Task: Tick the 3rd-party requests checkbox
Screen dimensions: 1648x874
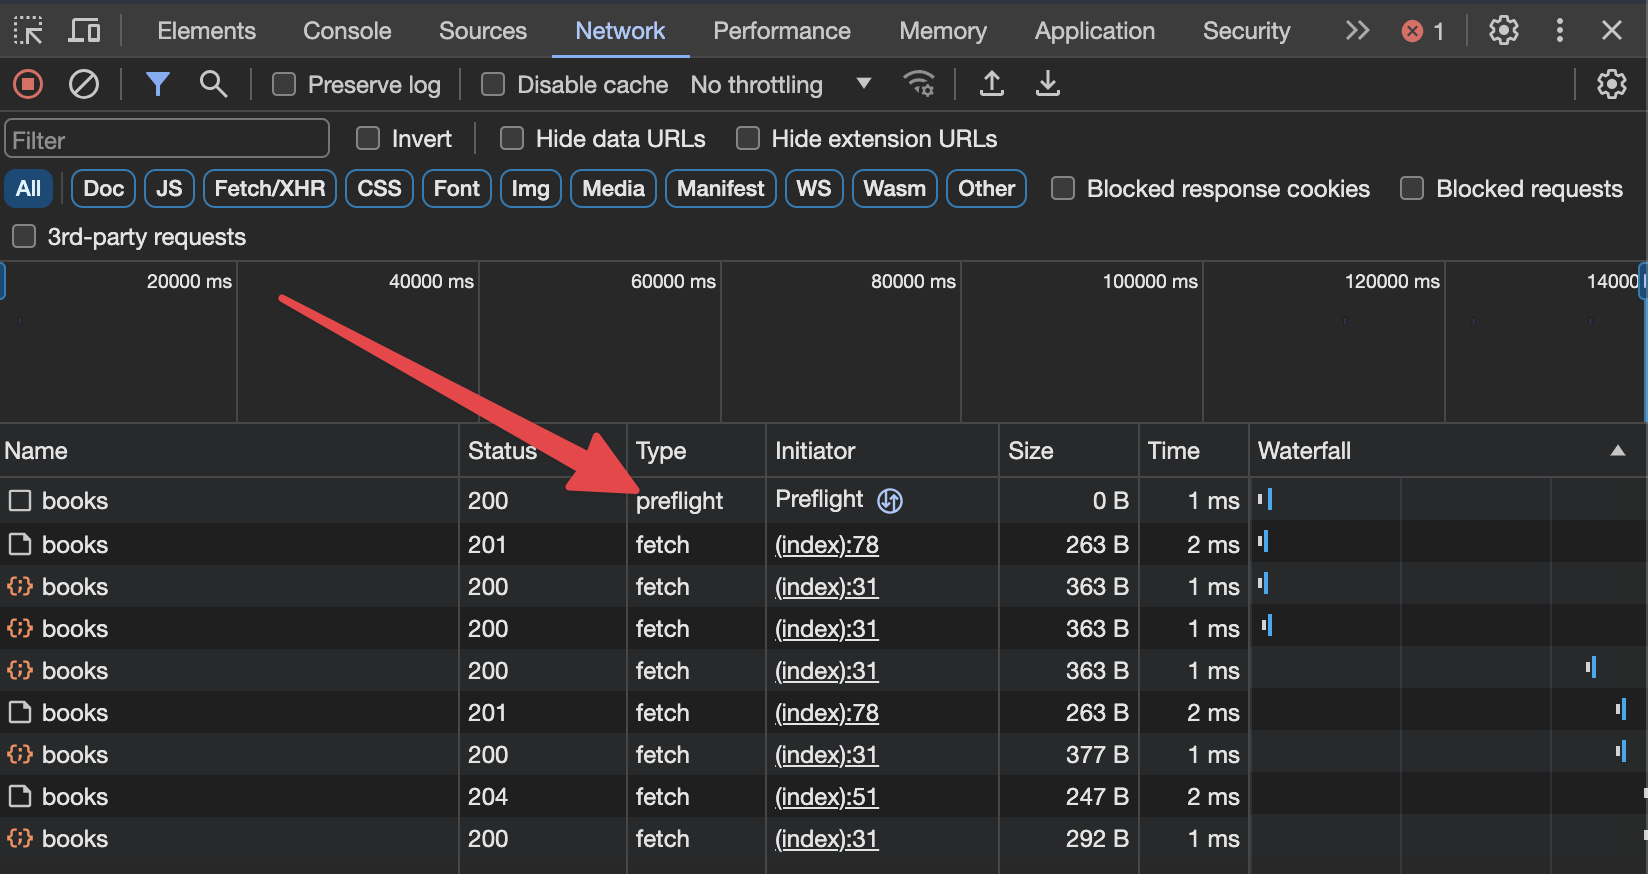Action: pyautogui.click(x=23, y=237)
